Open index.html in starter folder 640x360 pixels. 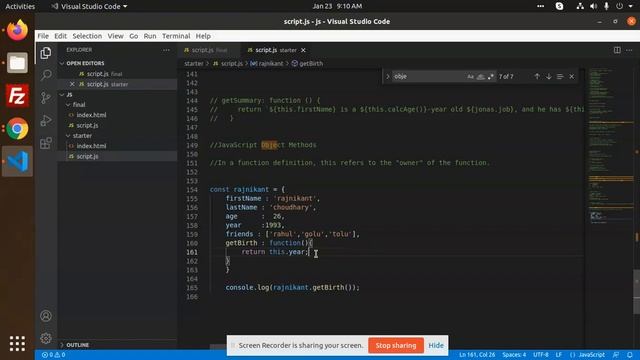(x=91, y=146)
